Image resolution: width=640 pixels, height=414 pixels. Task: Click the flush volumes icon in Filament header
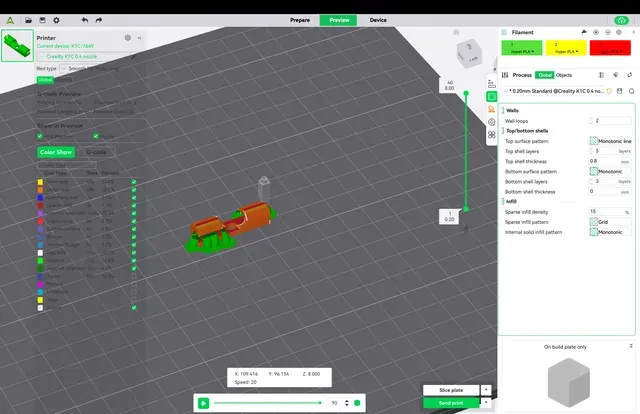(584, 32)
